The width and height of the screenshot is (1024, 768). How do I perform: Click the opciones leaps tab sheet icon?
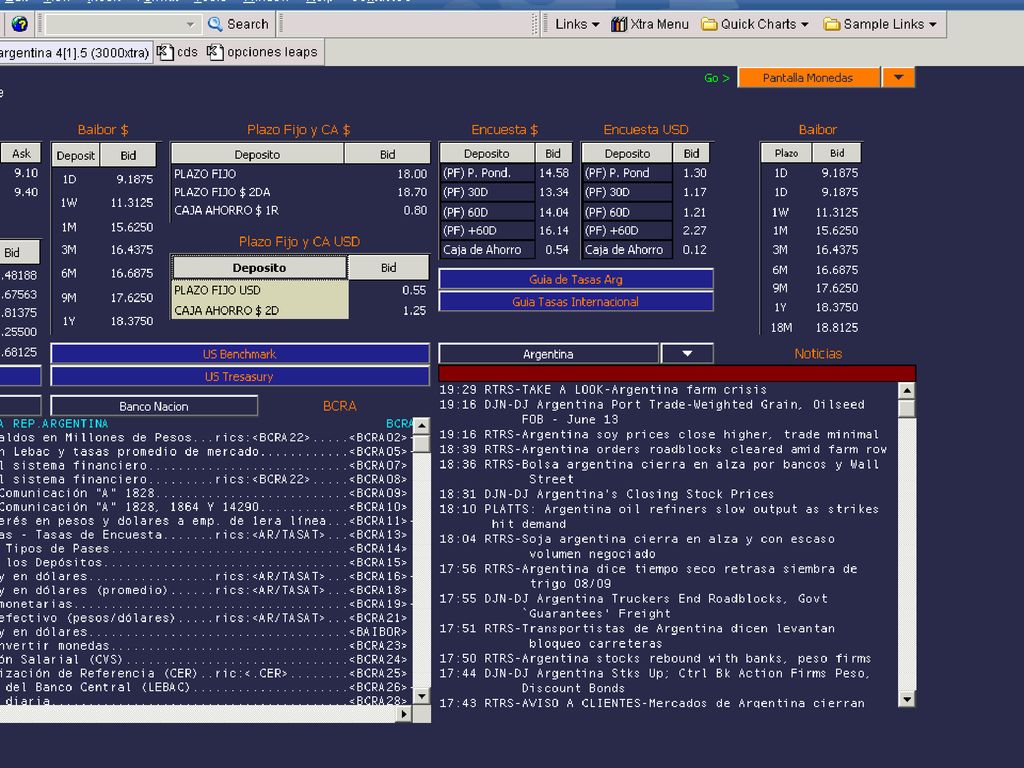[x=215, y=52]
